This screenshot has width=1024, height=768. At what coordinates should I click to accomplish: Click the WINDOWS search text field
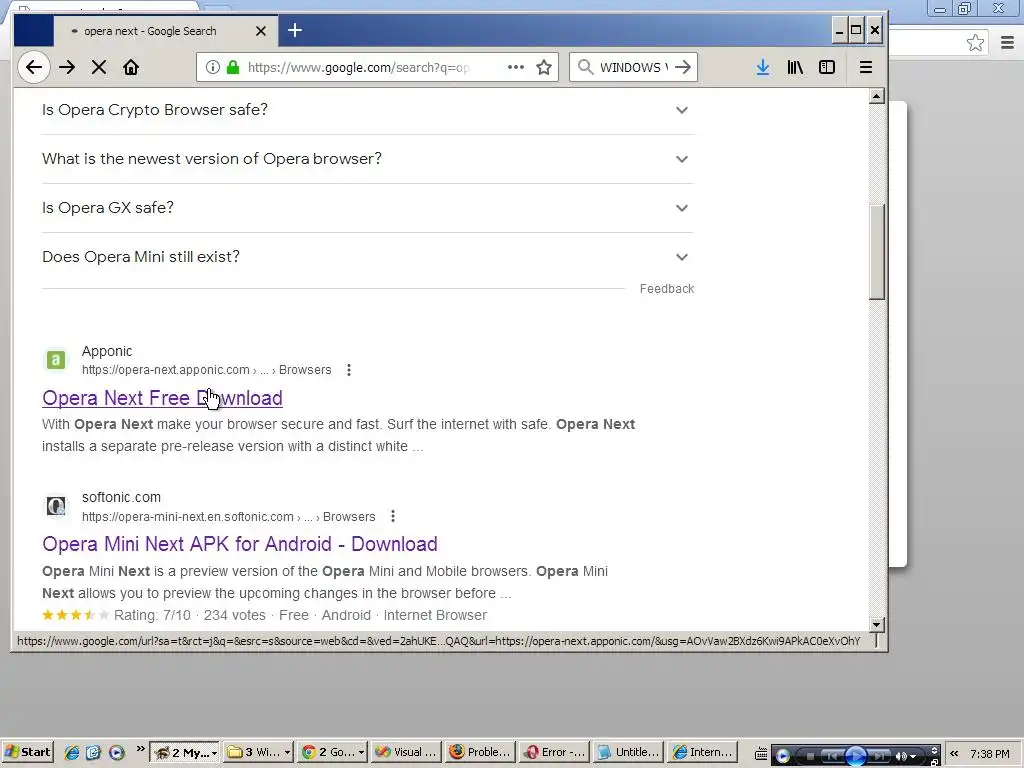[x=634, y=67]
